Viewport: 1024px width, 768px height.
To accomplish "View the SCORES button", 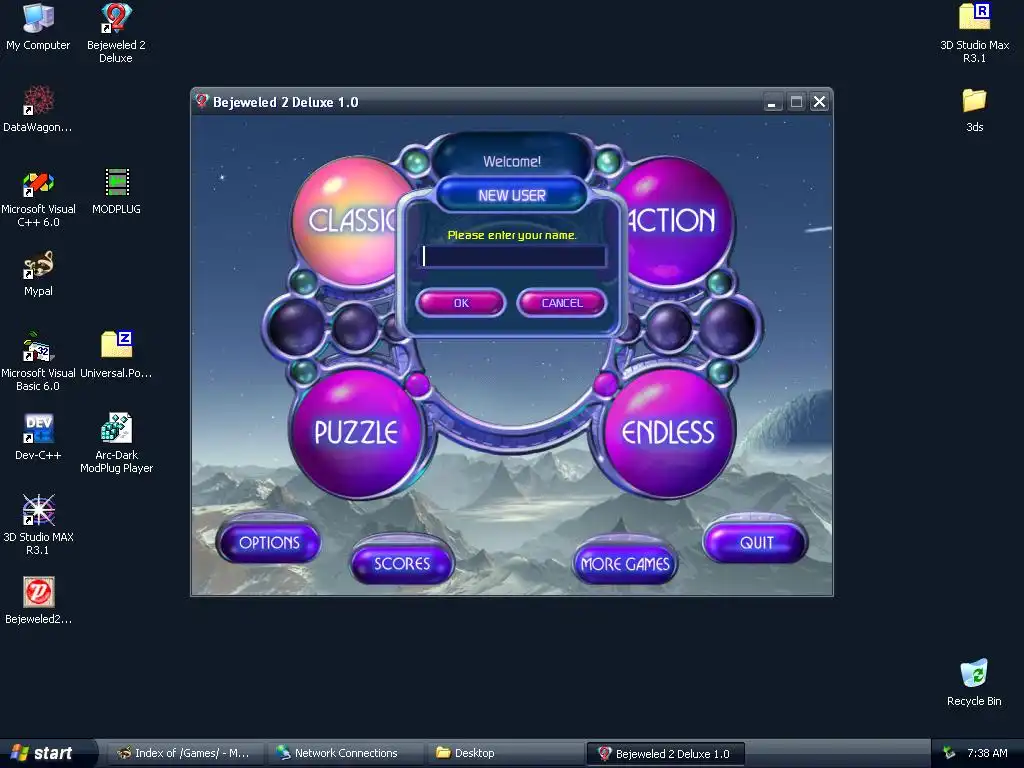I will (402, 564).
